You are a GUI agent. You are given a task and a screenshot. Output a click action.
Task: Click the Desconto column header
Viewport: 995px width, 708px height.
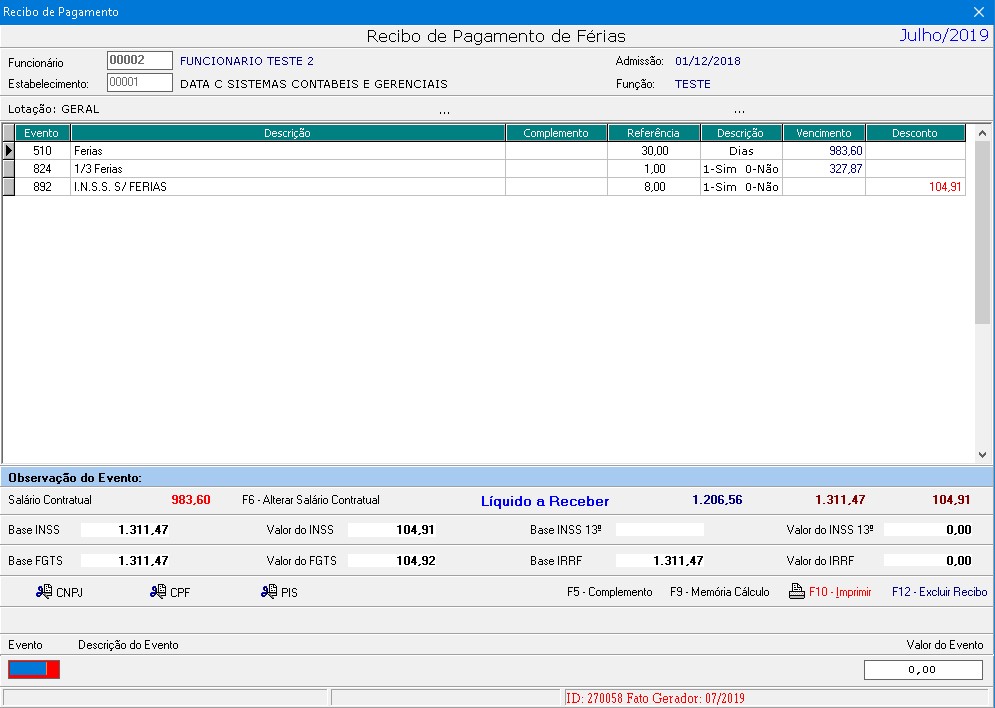tap(915, 133)
